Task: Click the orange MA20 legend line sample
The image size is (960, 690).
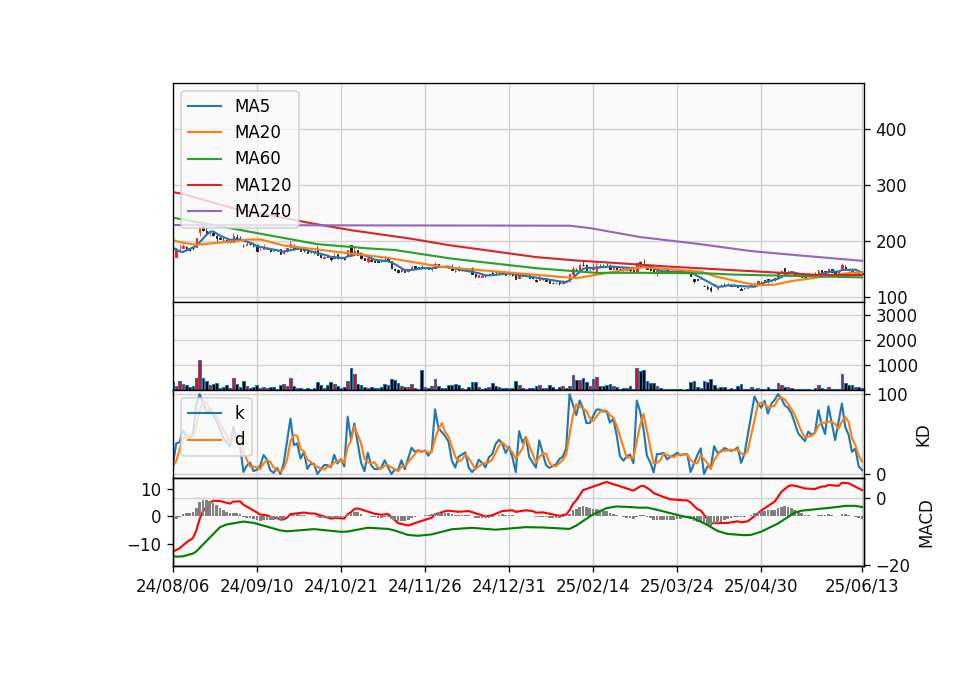Action: [204, 132]
